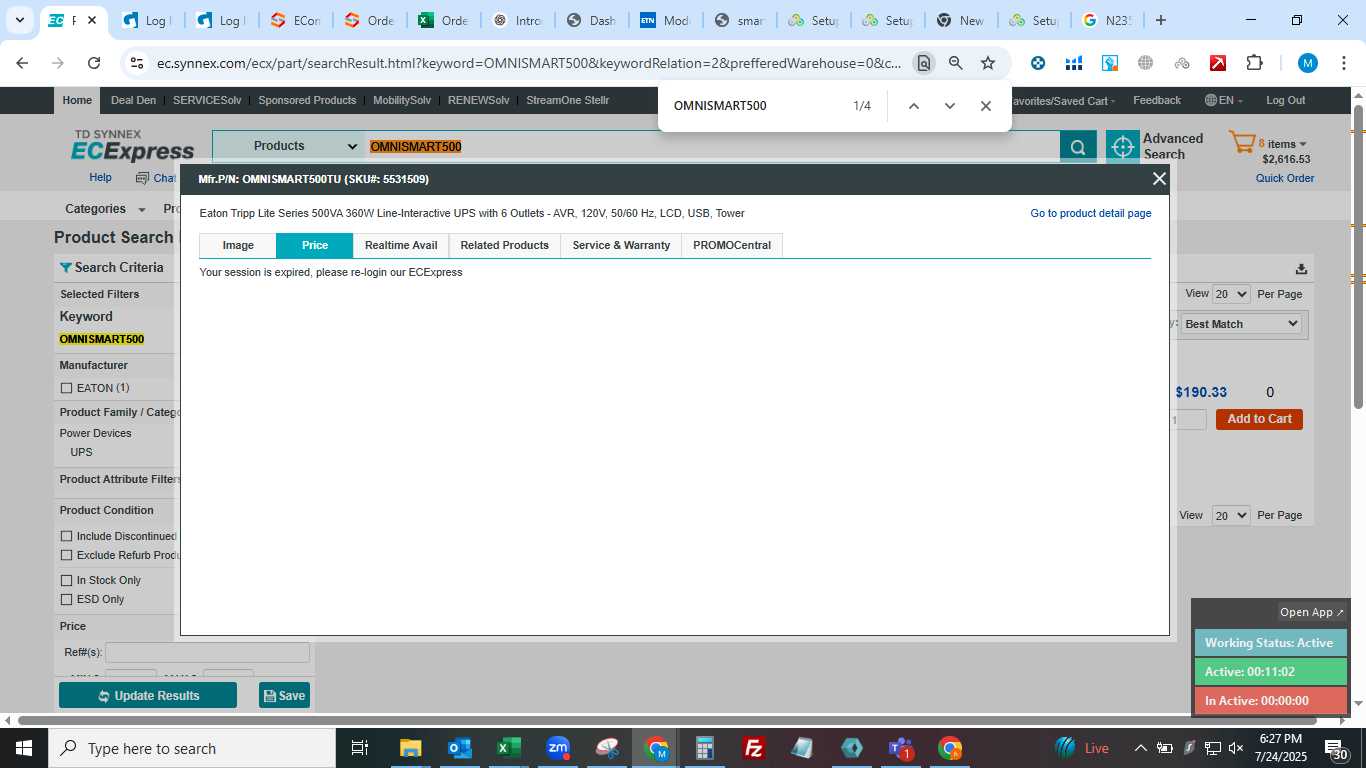Go to previous find-in-page match
Viewport: 1366px width, 768px height.
(x=913, y=106)
